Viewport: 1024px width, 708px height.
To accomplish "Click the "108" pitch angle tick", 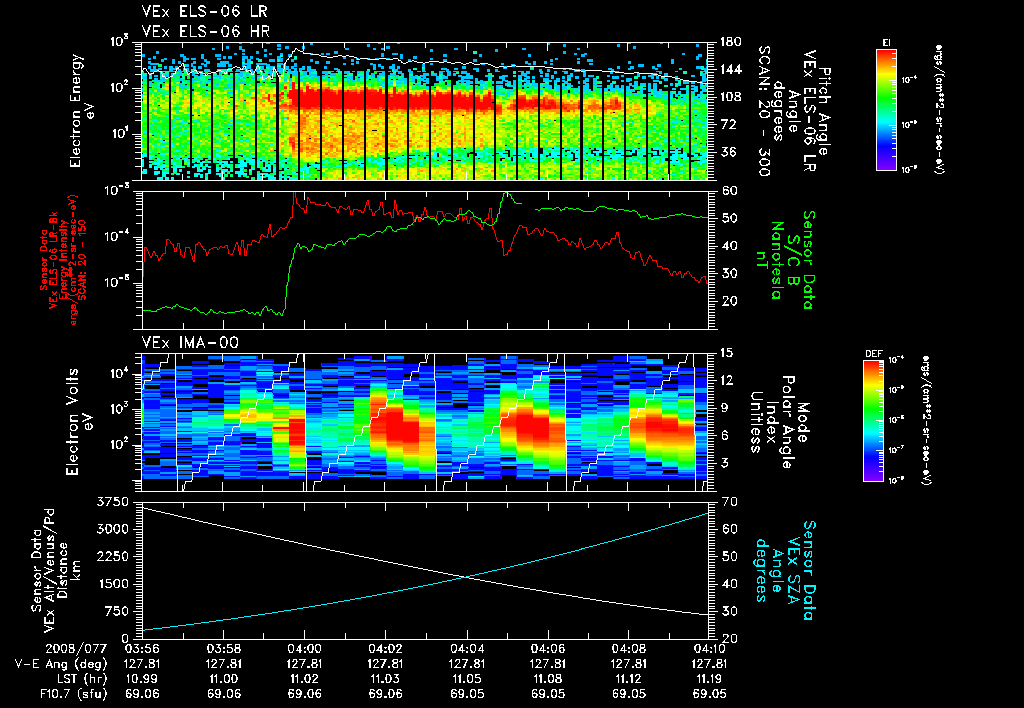I will [730, 97].
